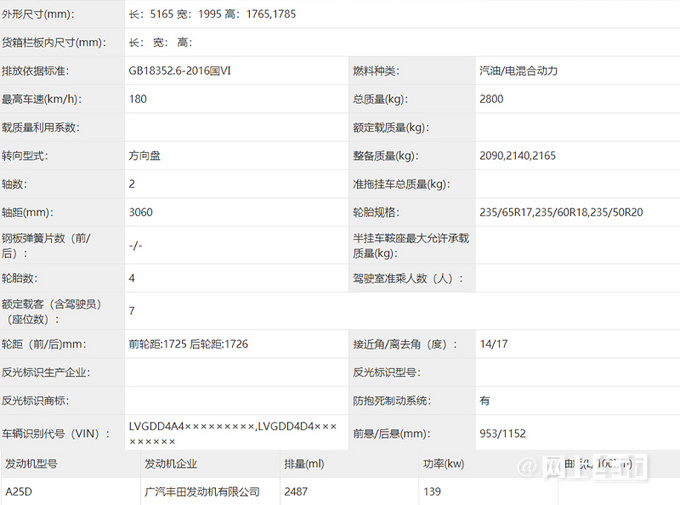The width and height of the screenshot is (680, 505).
Task: Select the 汽油/电混合动力 fuel type value
Action: coord(518,70)
